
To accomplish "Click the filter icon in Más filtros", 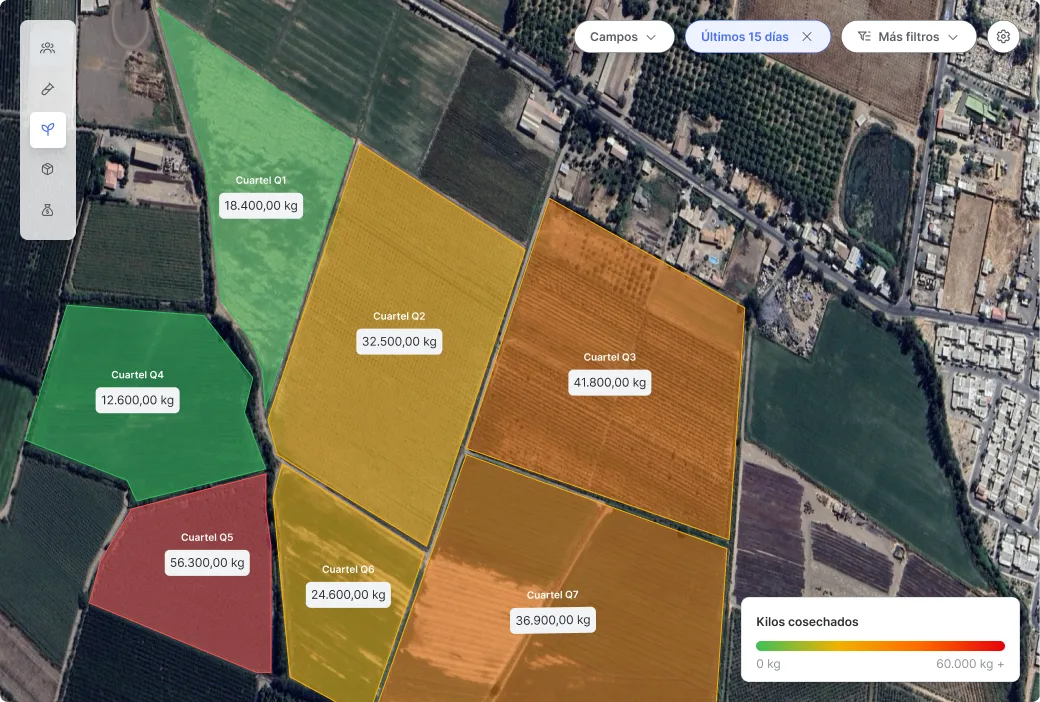I will pos(864,36).
